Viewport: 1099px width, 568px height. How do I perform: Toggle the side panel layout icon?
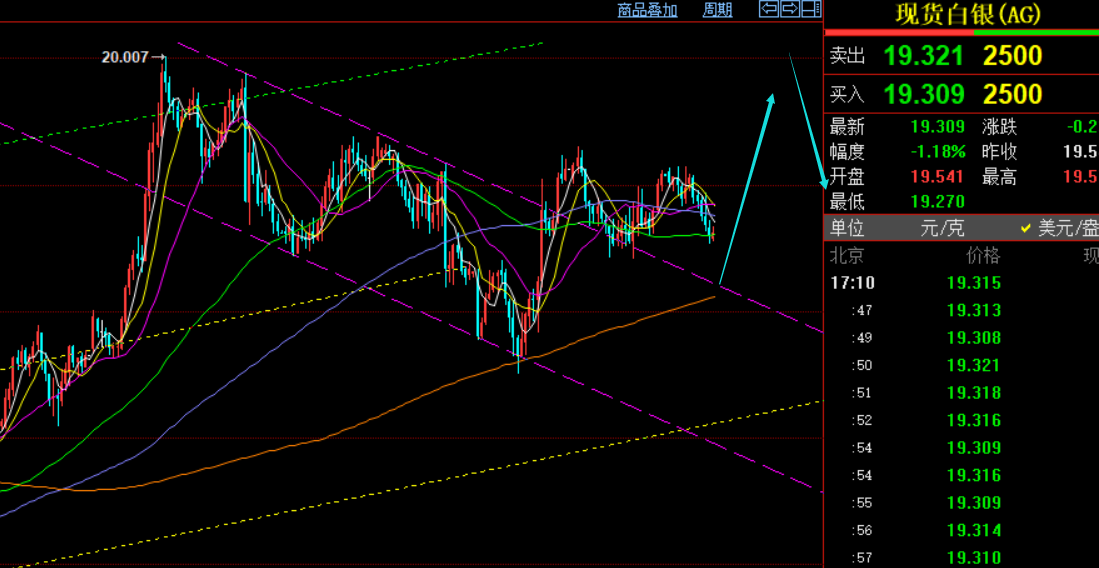point(810,9)
